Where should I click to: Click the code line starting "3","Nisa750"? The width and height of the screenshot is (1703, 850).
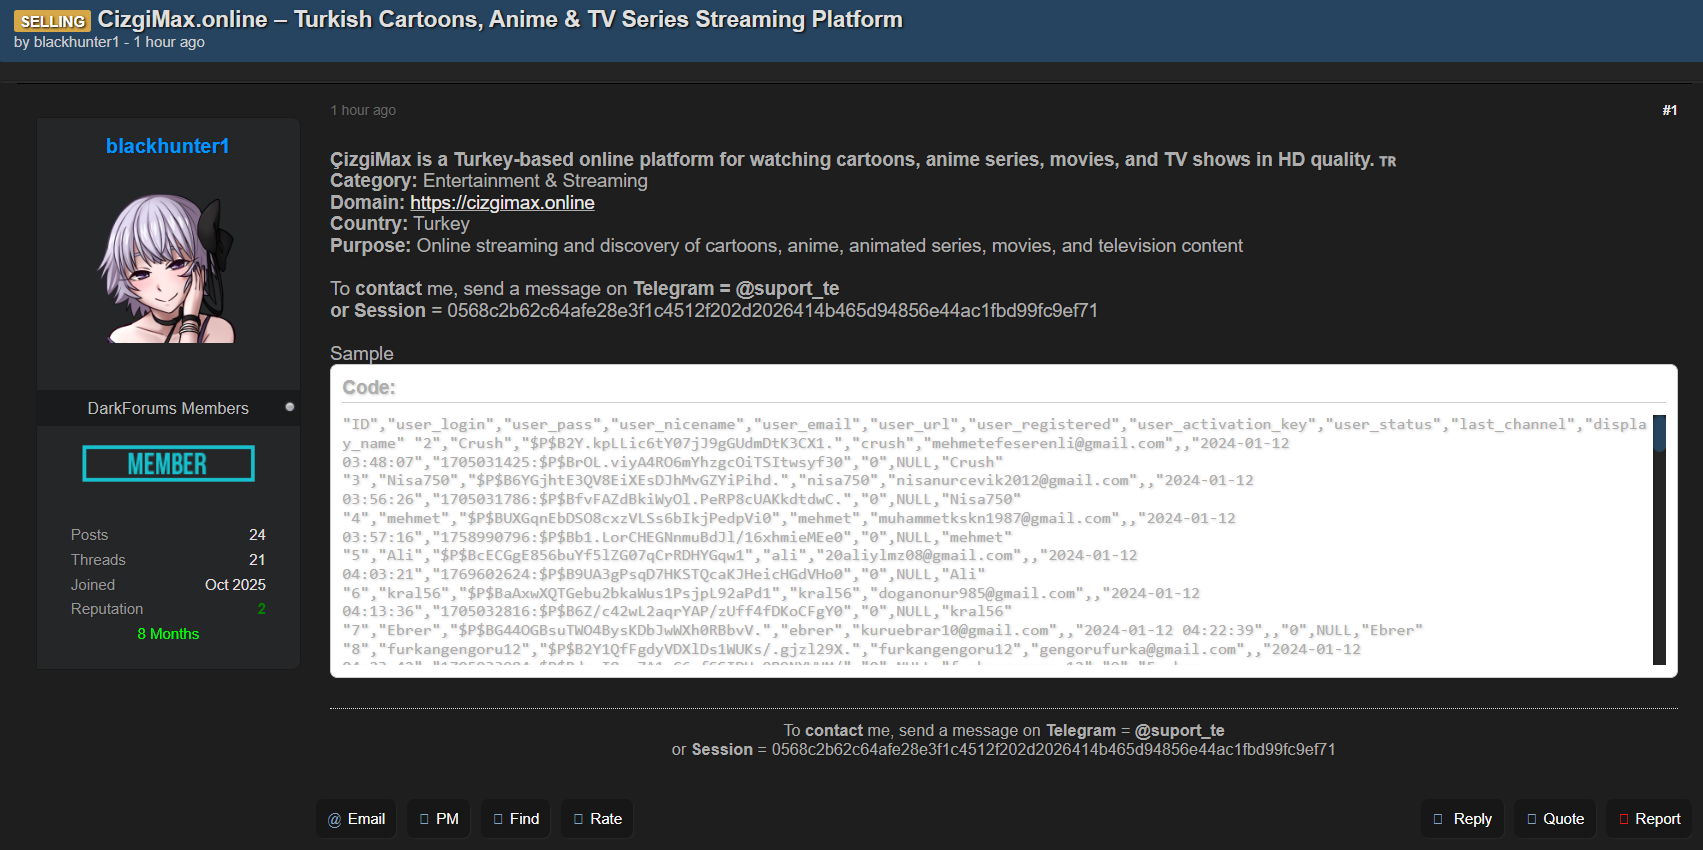(798, 481)
